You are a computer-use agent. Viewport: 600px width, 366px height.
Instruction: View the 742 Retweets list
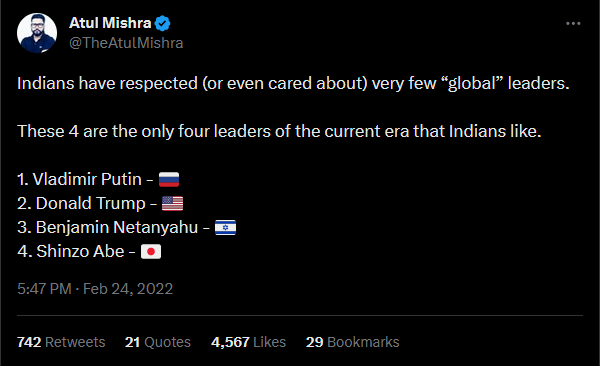point(61,342)
